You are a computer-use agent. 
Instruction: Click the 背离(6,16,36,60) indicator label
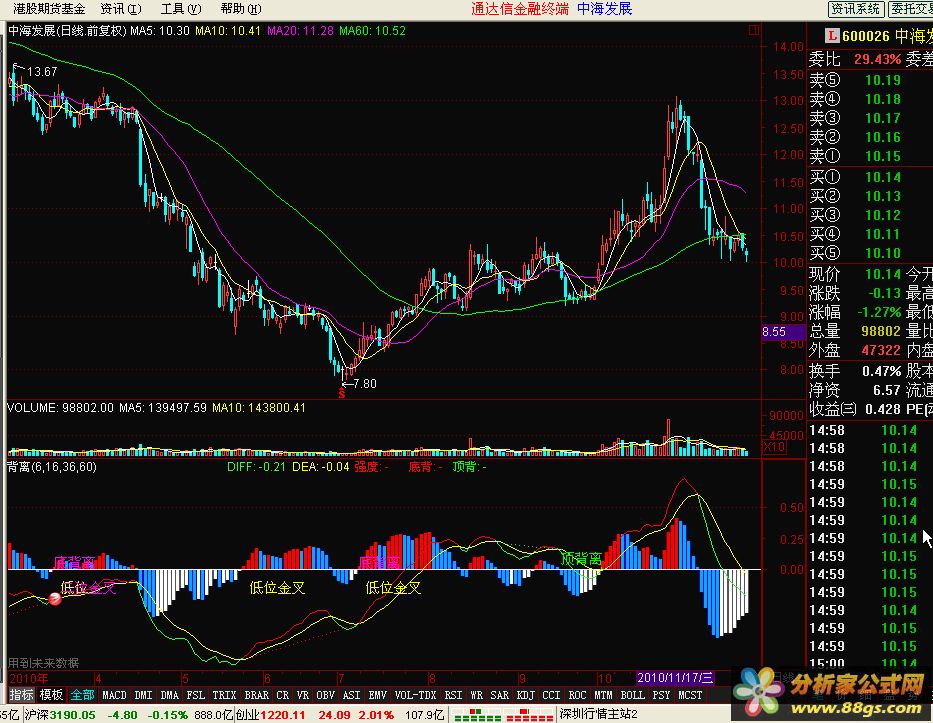tap(52, 467)
